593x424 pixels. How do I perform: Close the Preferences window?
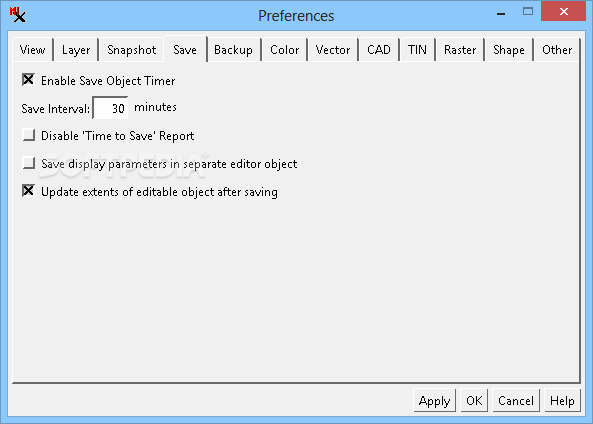pos(564,12)
